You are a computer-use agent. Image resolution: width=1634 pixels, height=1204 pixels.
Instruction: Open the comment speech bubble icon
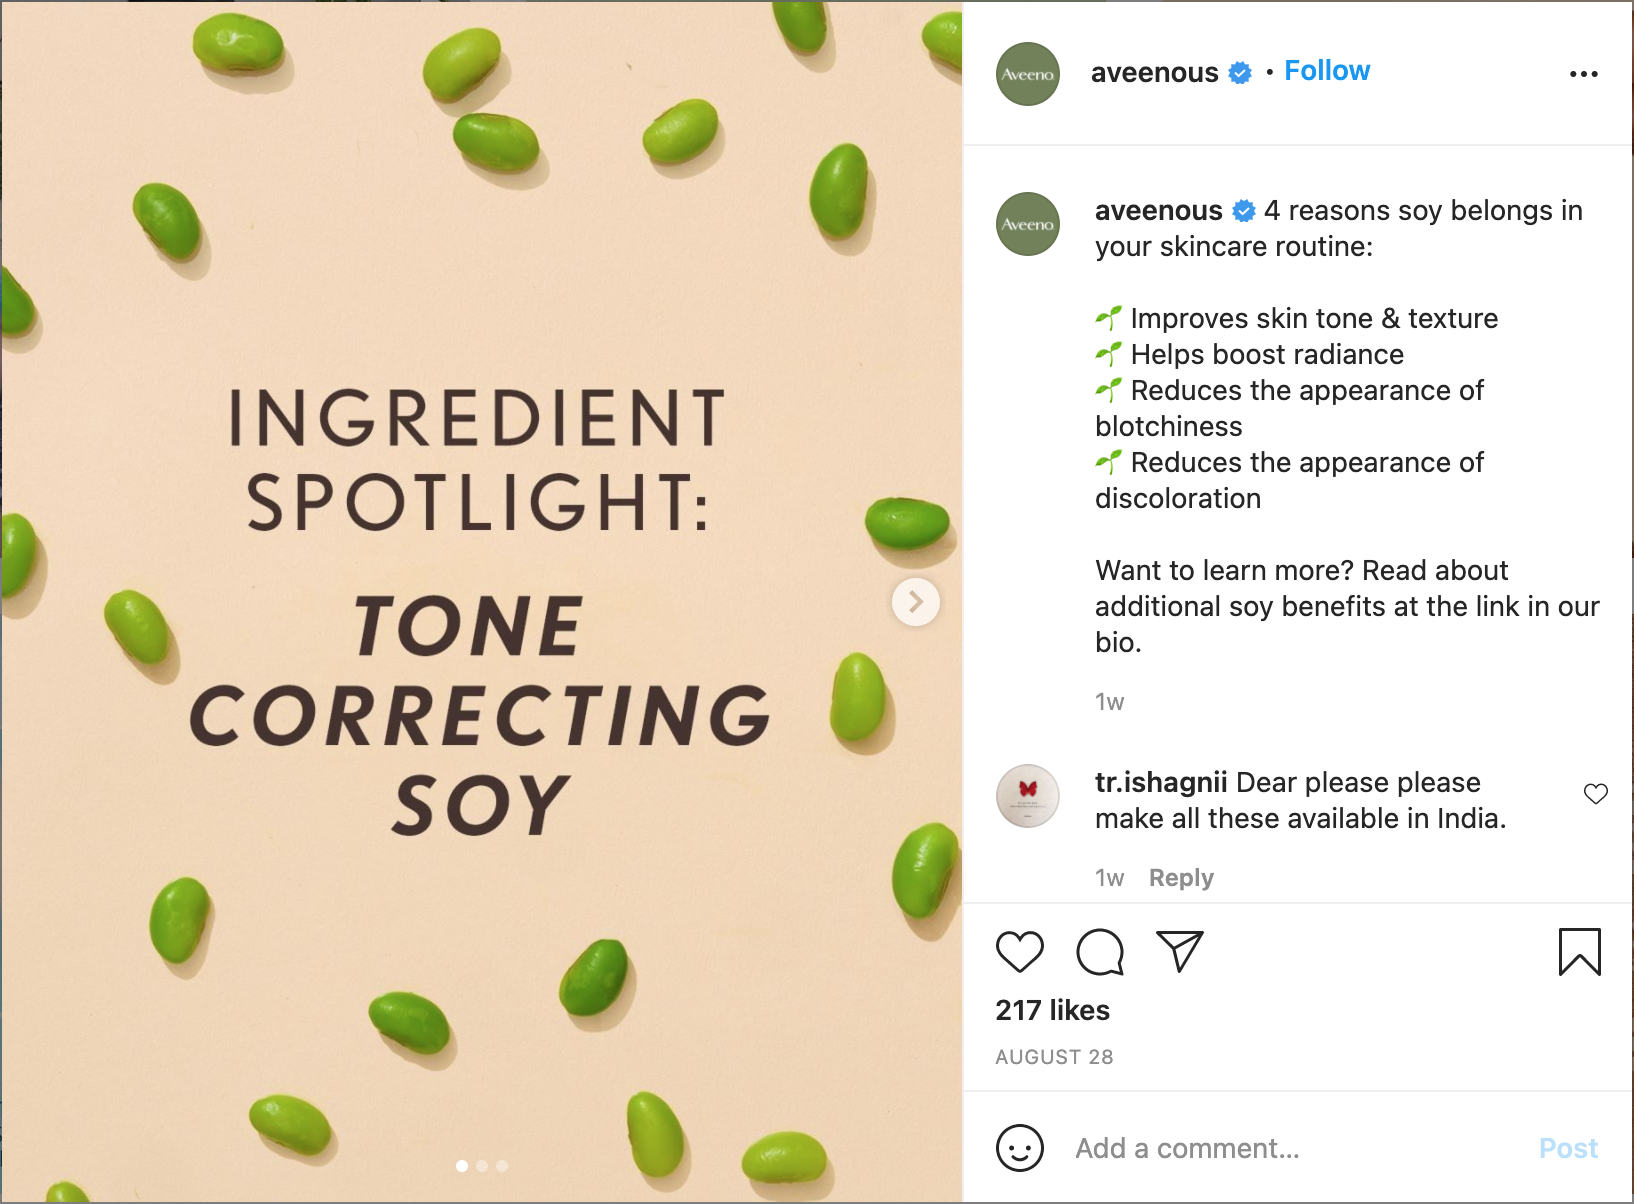pyautogui.click(x=1099, y=951)
